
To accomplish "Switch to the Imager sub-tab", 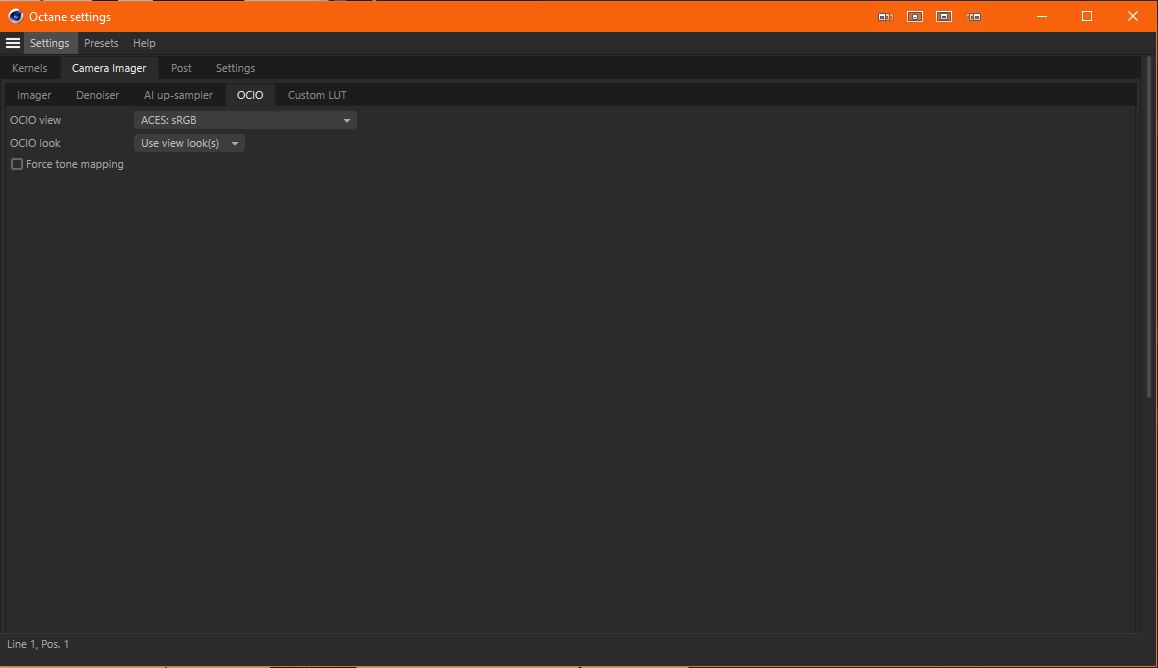I will pos(34,95).
